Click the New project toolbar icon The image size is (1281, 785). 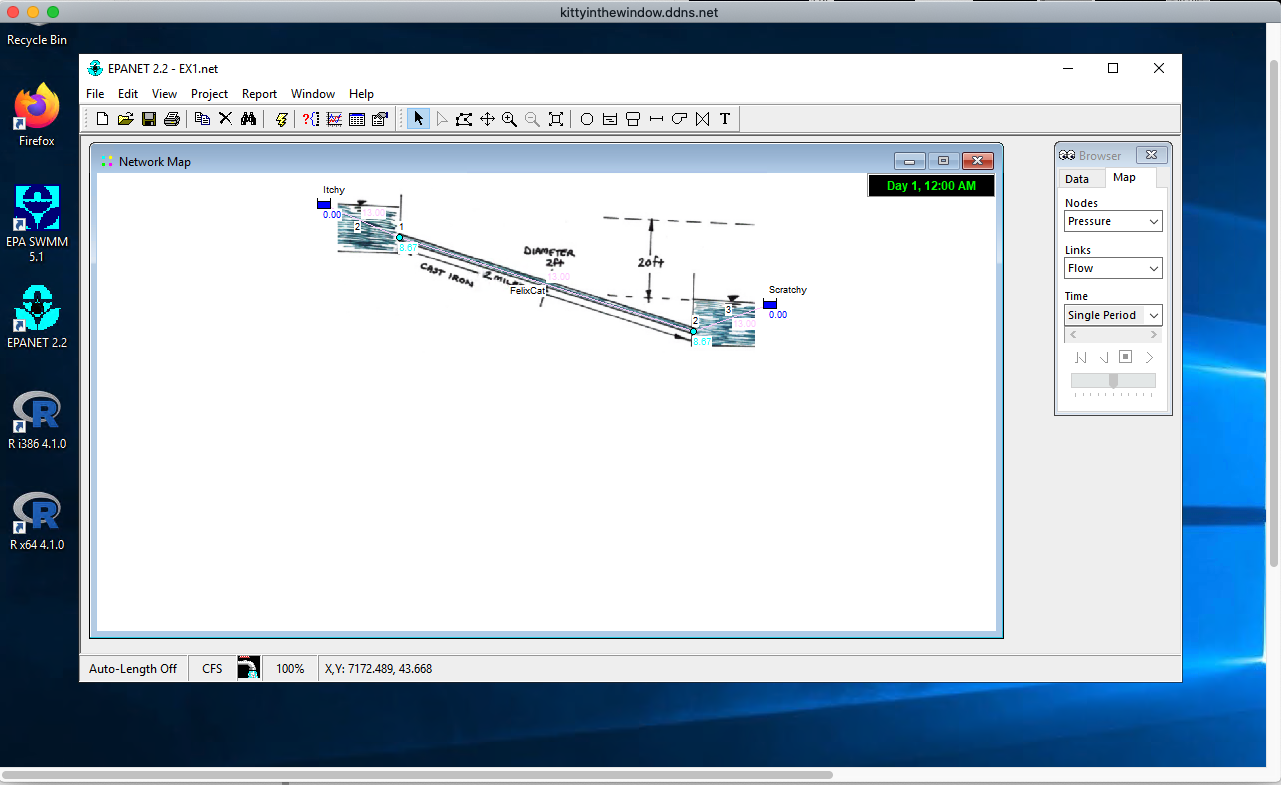[103, 119]
